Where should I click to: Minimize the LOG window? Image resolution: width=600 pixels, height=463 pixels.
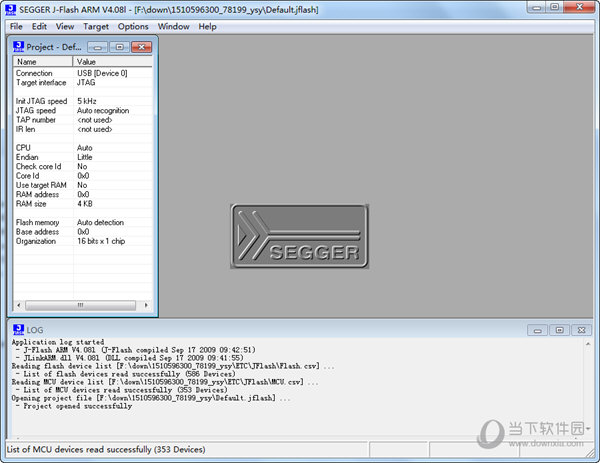coord(538,330)
